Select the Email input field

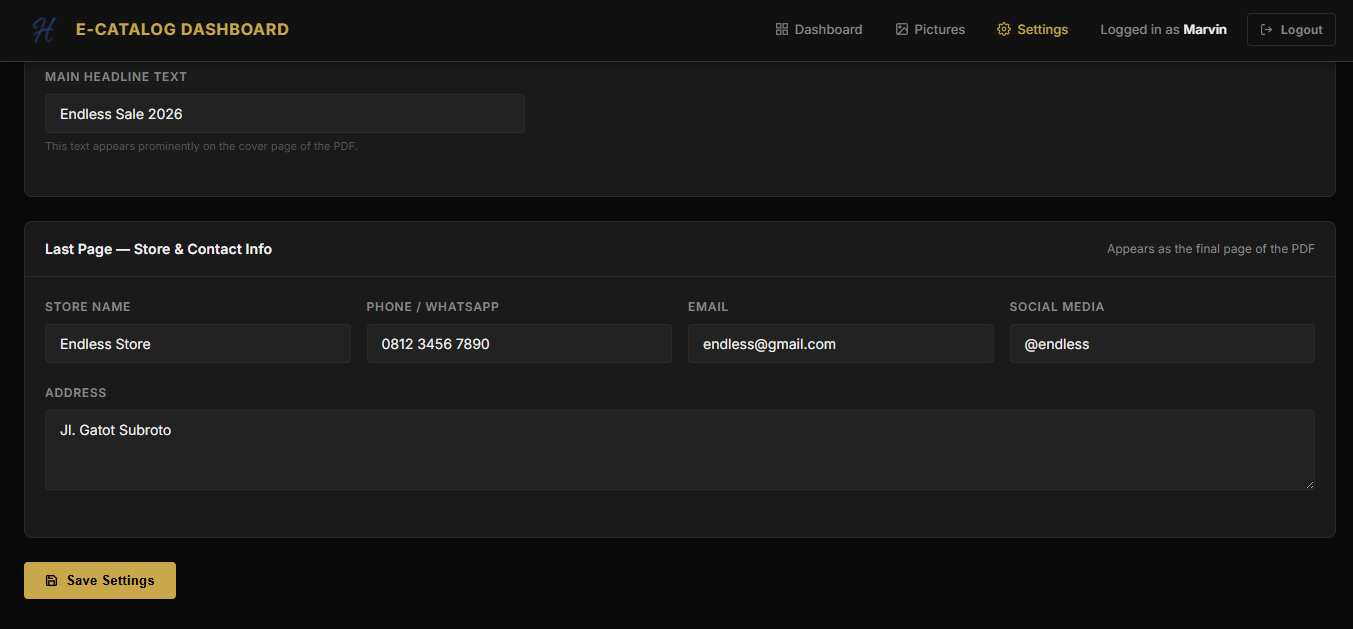tap(841, 344)
